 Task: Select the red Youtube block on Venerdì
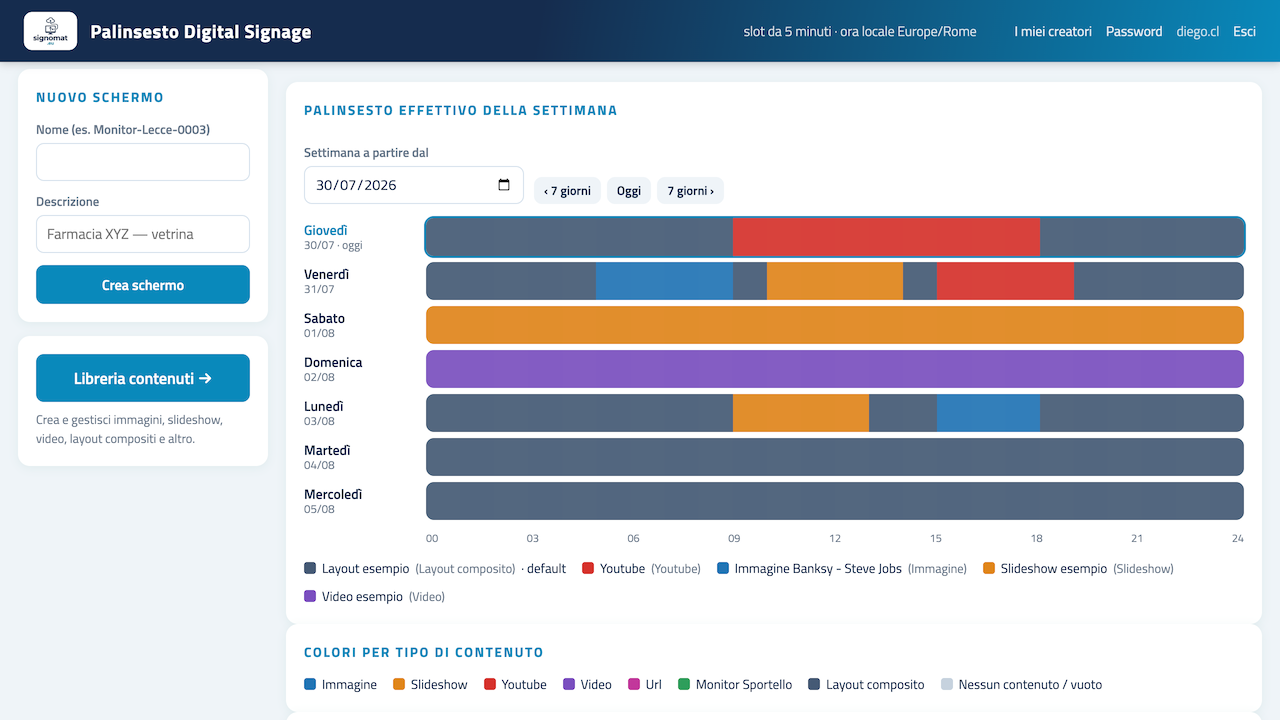(x=1005, y=281)
